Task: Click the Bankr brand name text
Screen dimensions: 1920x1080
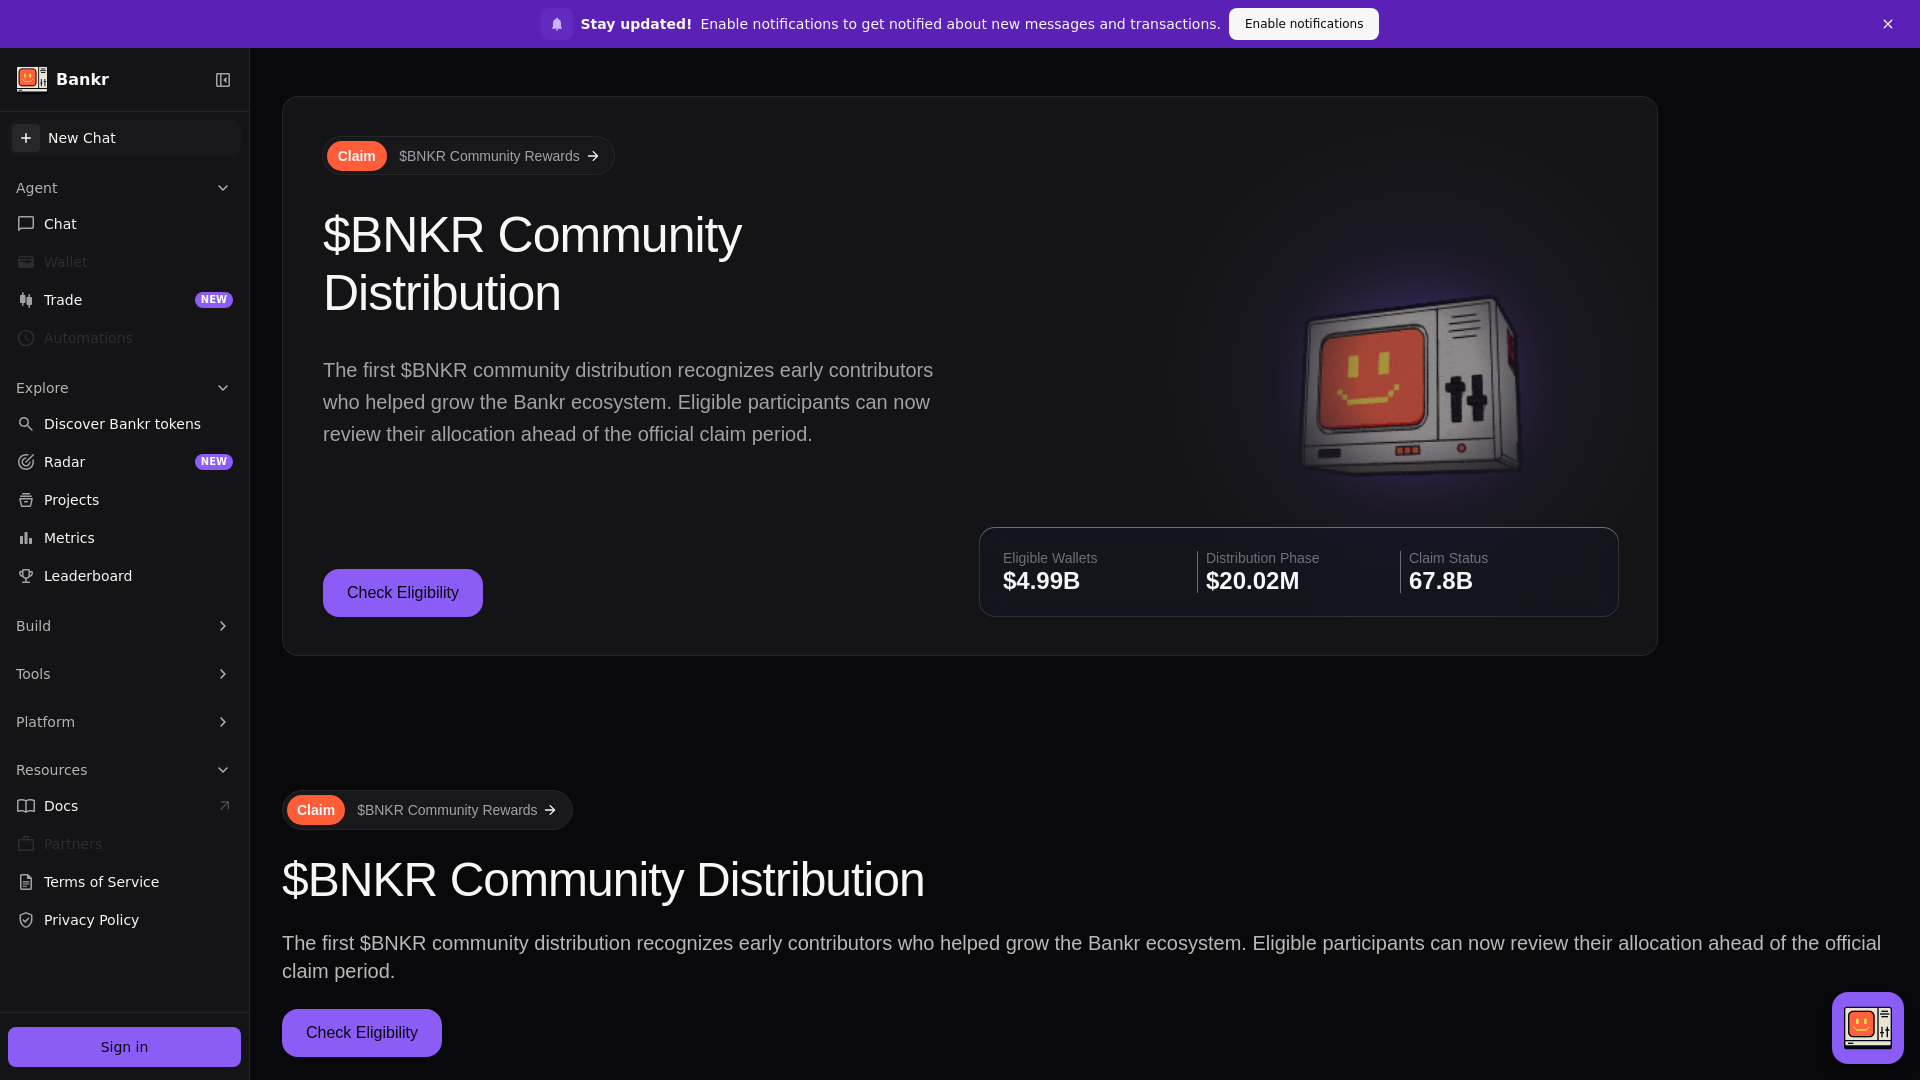Action: pos(82,79)
